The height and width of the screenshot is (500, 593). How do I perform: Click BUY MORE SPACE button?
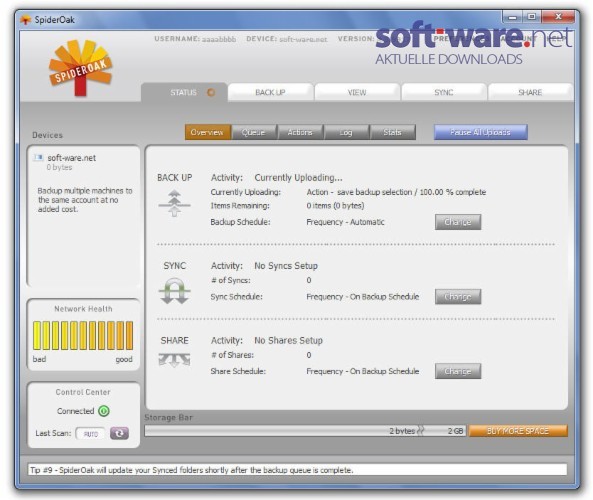pyautogui.click(x=518, y=431)
